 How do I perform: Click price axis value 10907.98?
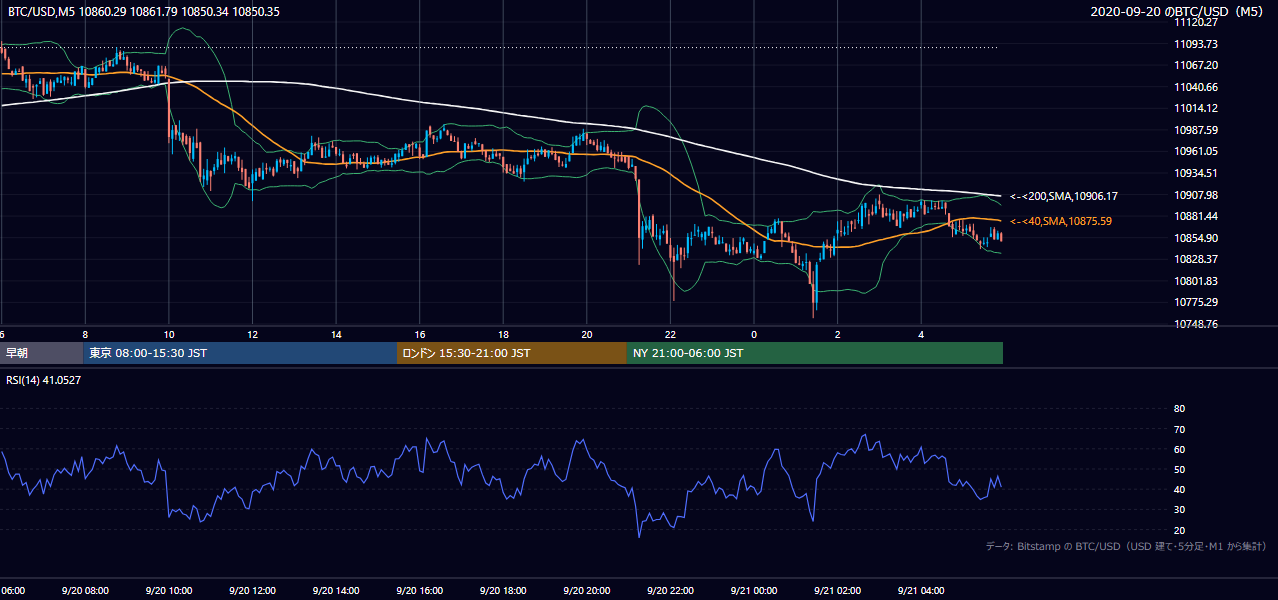pyautogui.click(x=1196, y=195)
